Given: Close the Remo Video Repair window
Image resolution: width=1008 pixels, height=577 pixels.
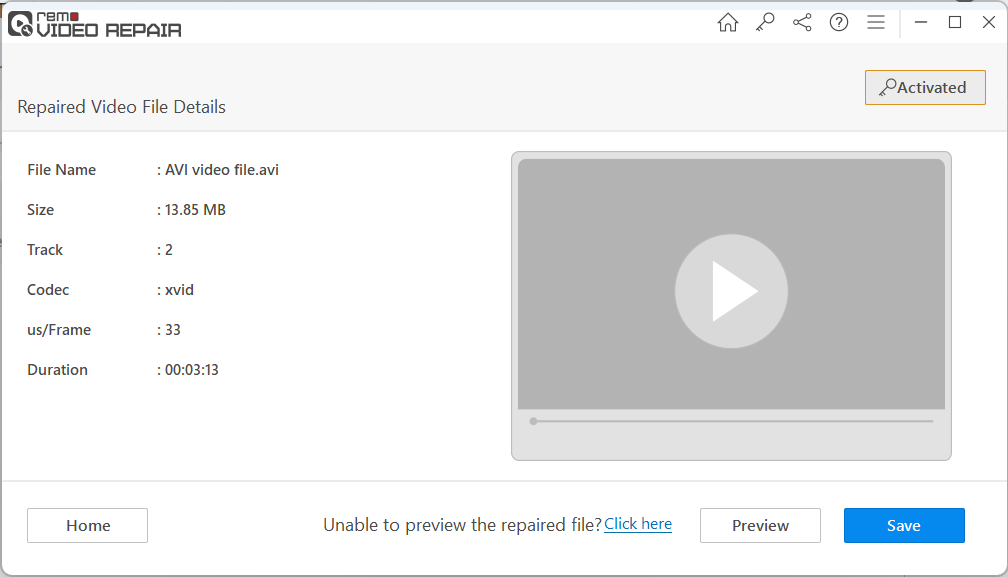Looking at the screenshot, I should pos(988,22).
